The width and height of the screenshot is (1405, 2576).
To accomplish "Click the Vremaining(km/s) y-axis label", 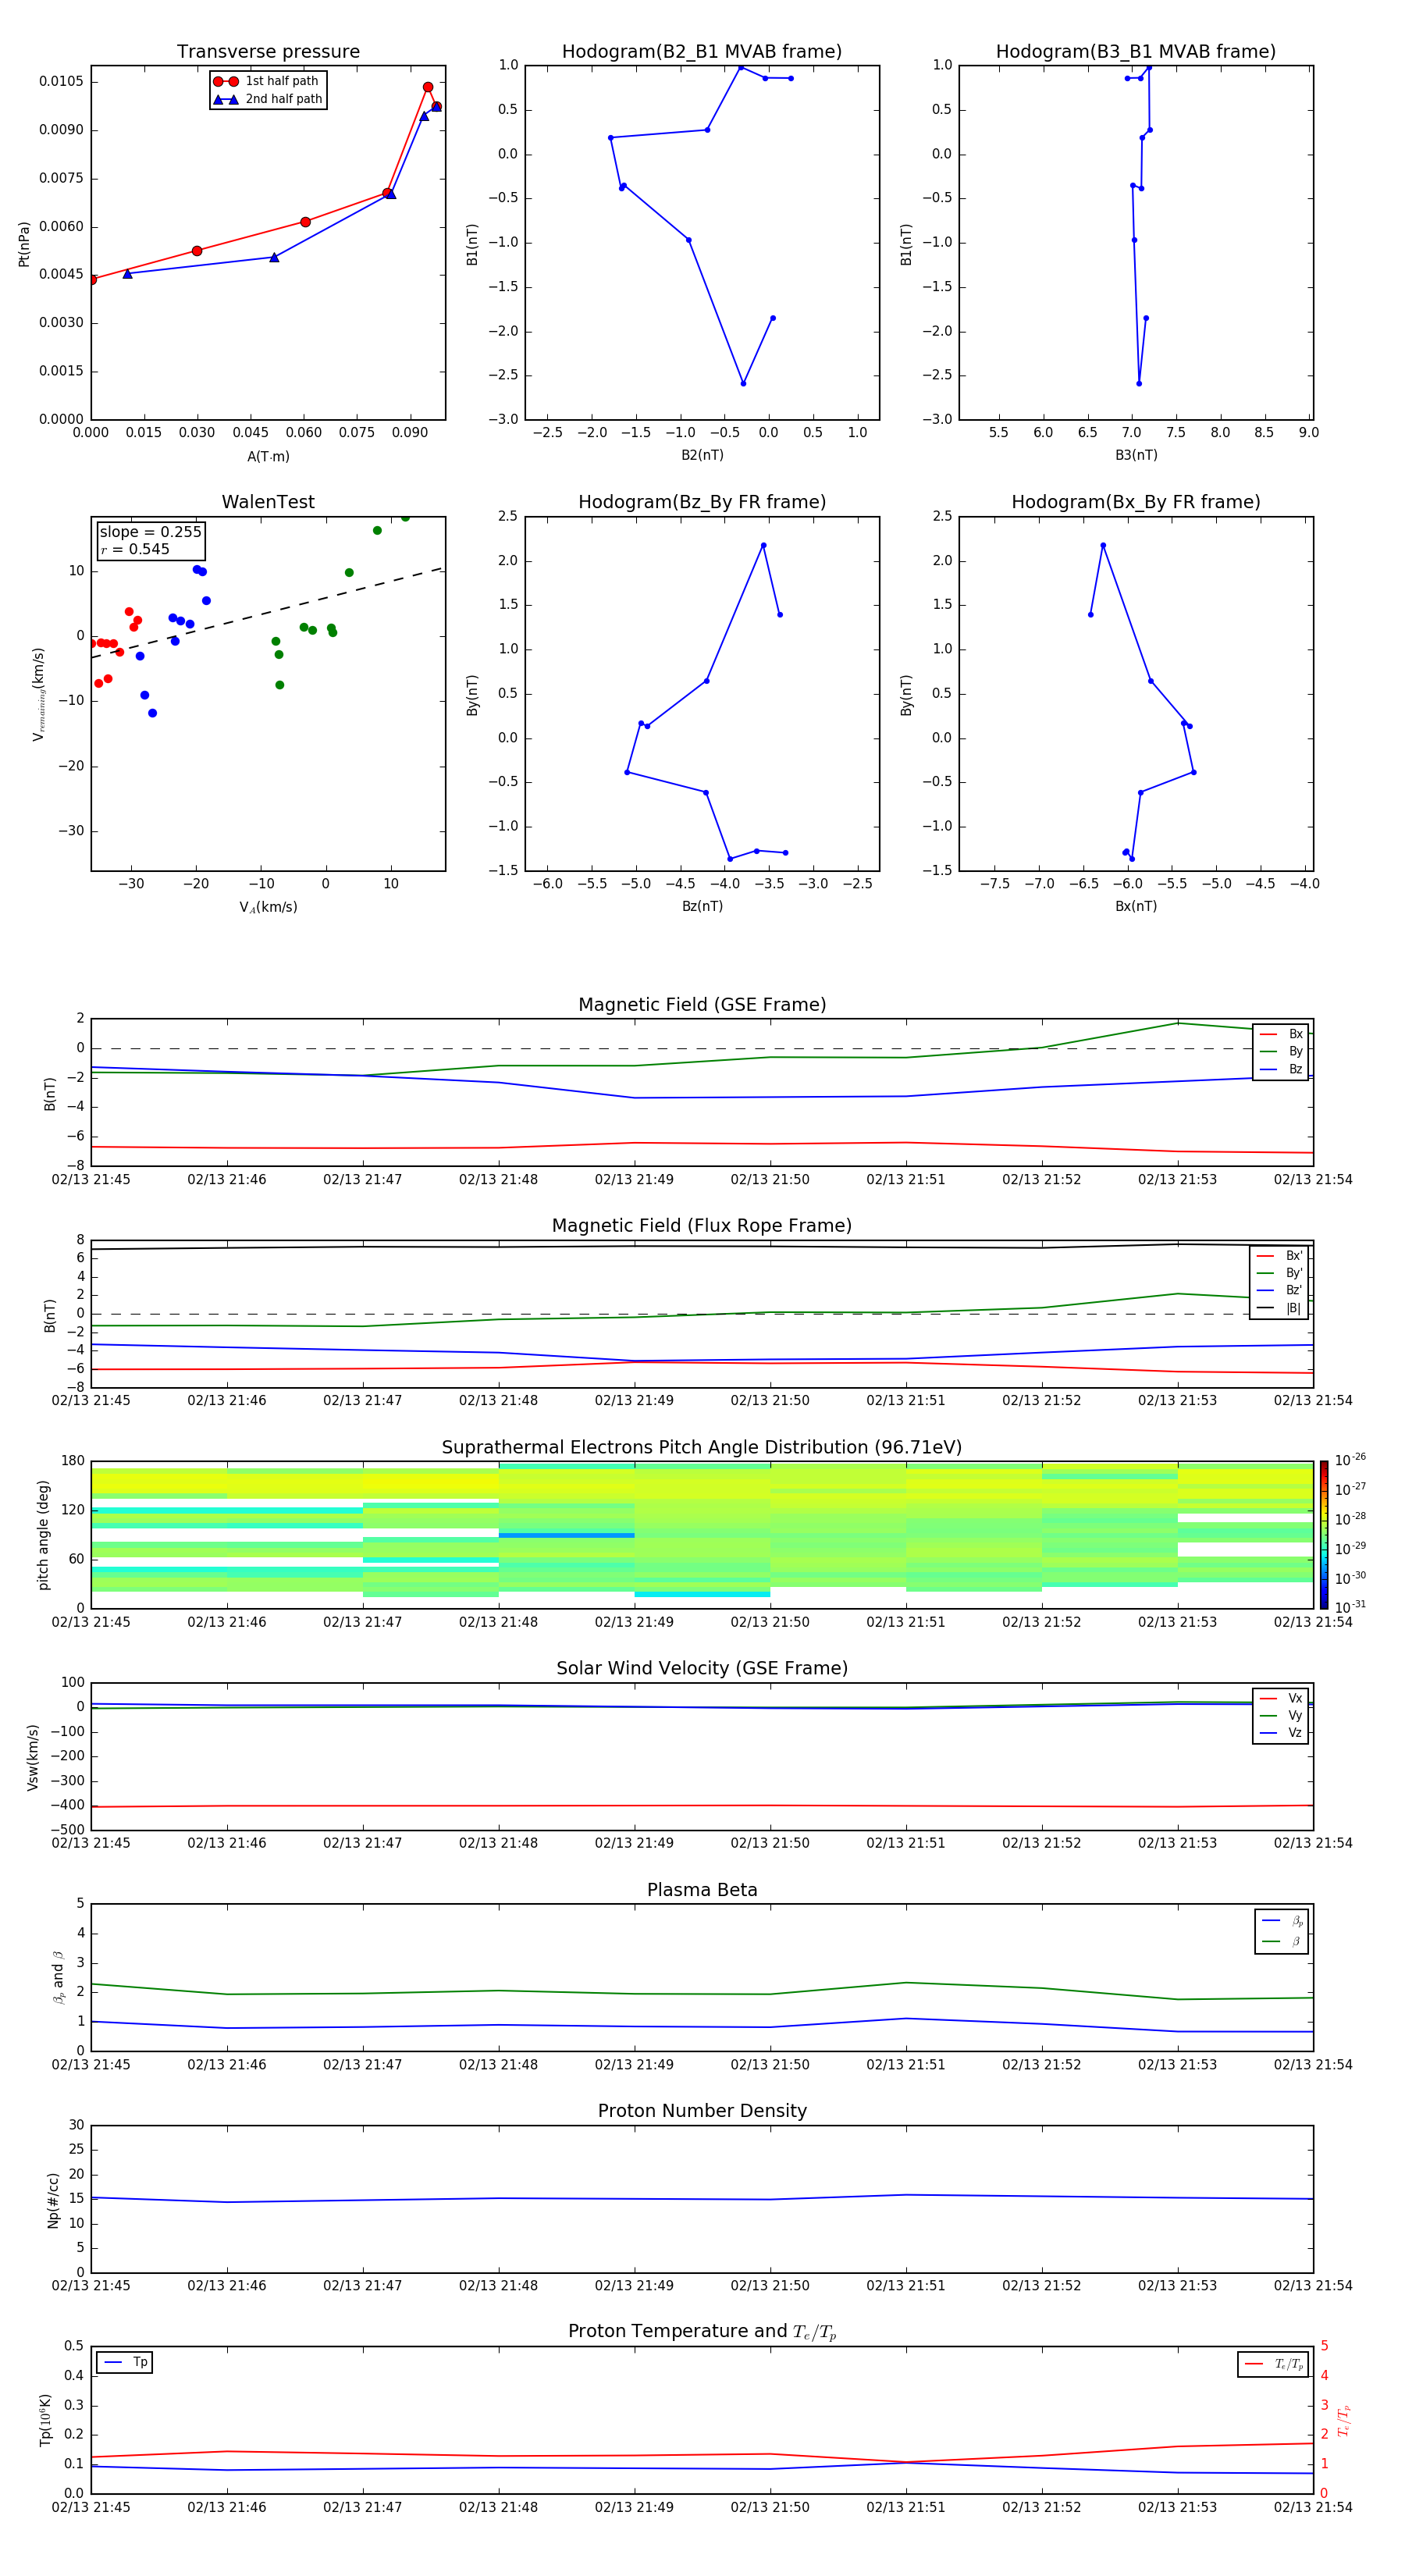I will (x=39, y=694).
